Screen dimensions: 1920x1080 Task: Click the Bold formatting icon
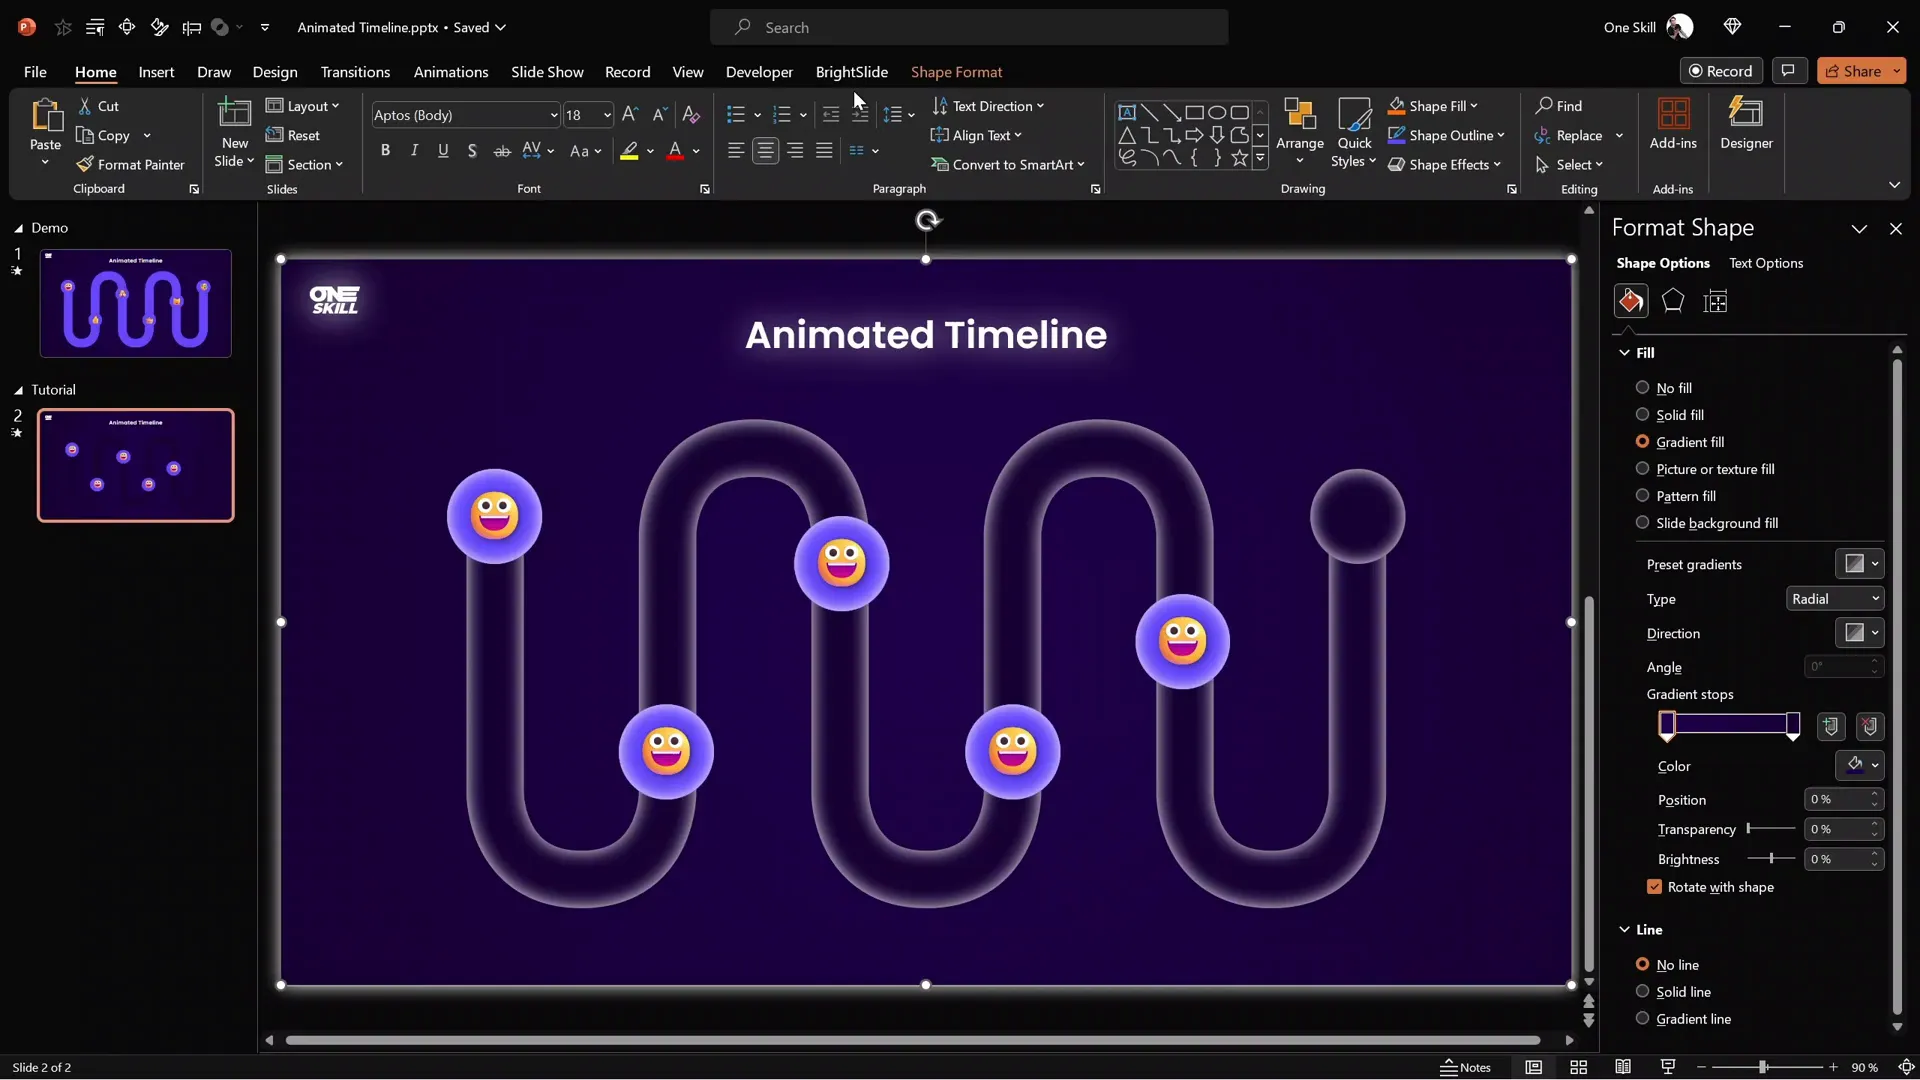coord(385,151)
